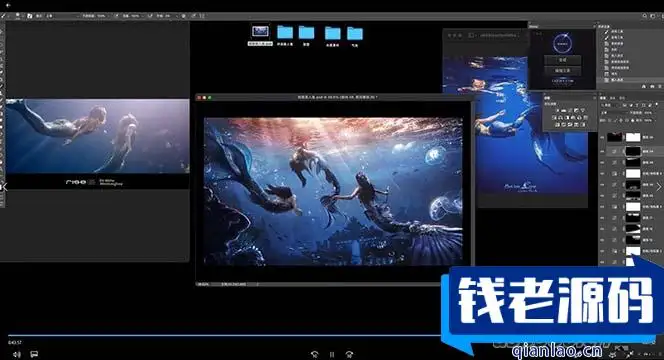Add a Vibrance adjustment layer
This screenshot has height=360, width=664.
[583, 110]
